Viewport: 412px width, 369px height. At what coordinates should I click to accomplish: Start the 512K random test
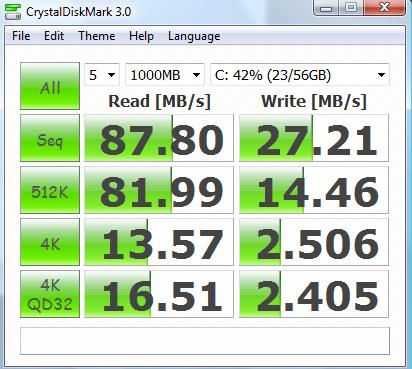coord(50,190)
